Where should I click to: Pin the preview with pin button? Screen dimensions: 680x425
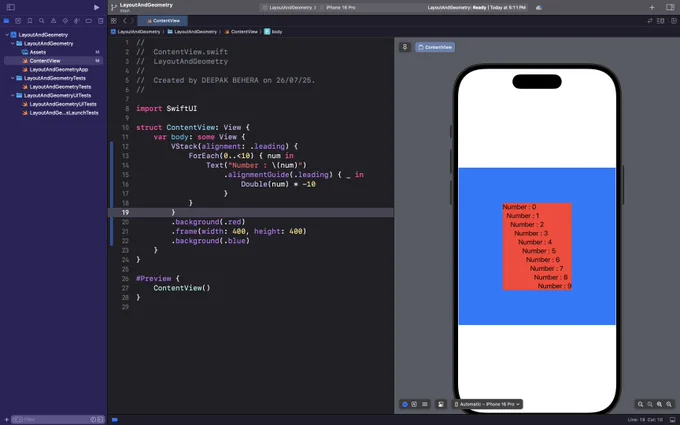(405, 47)
